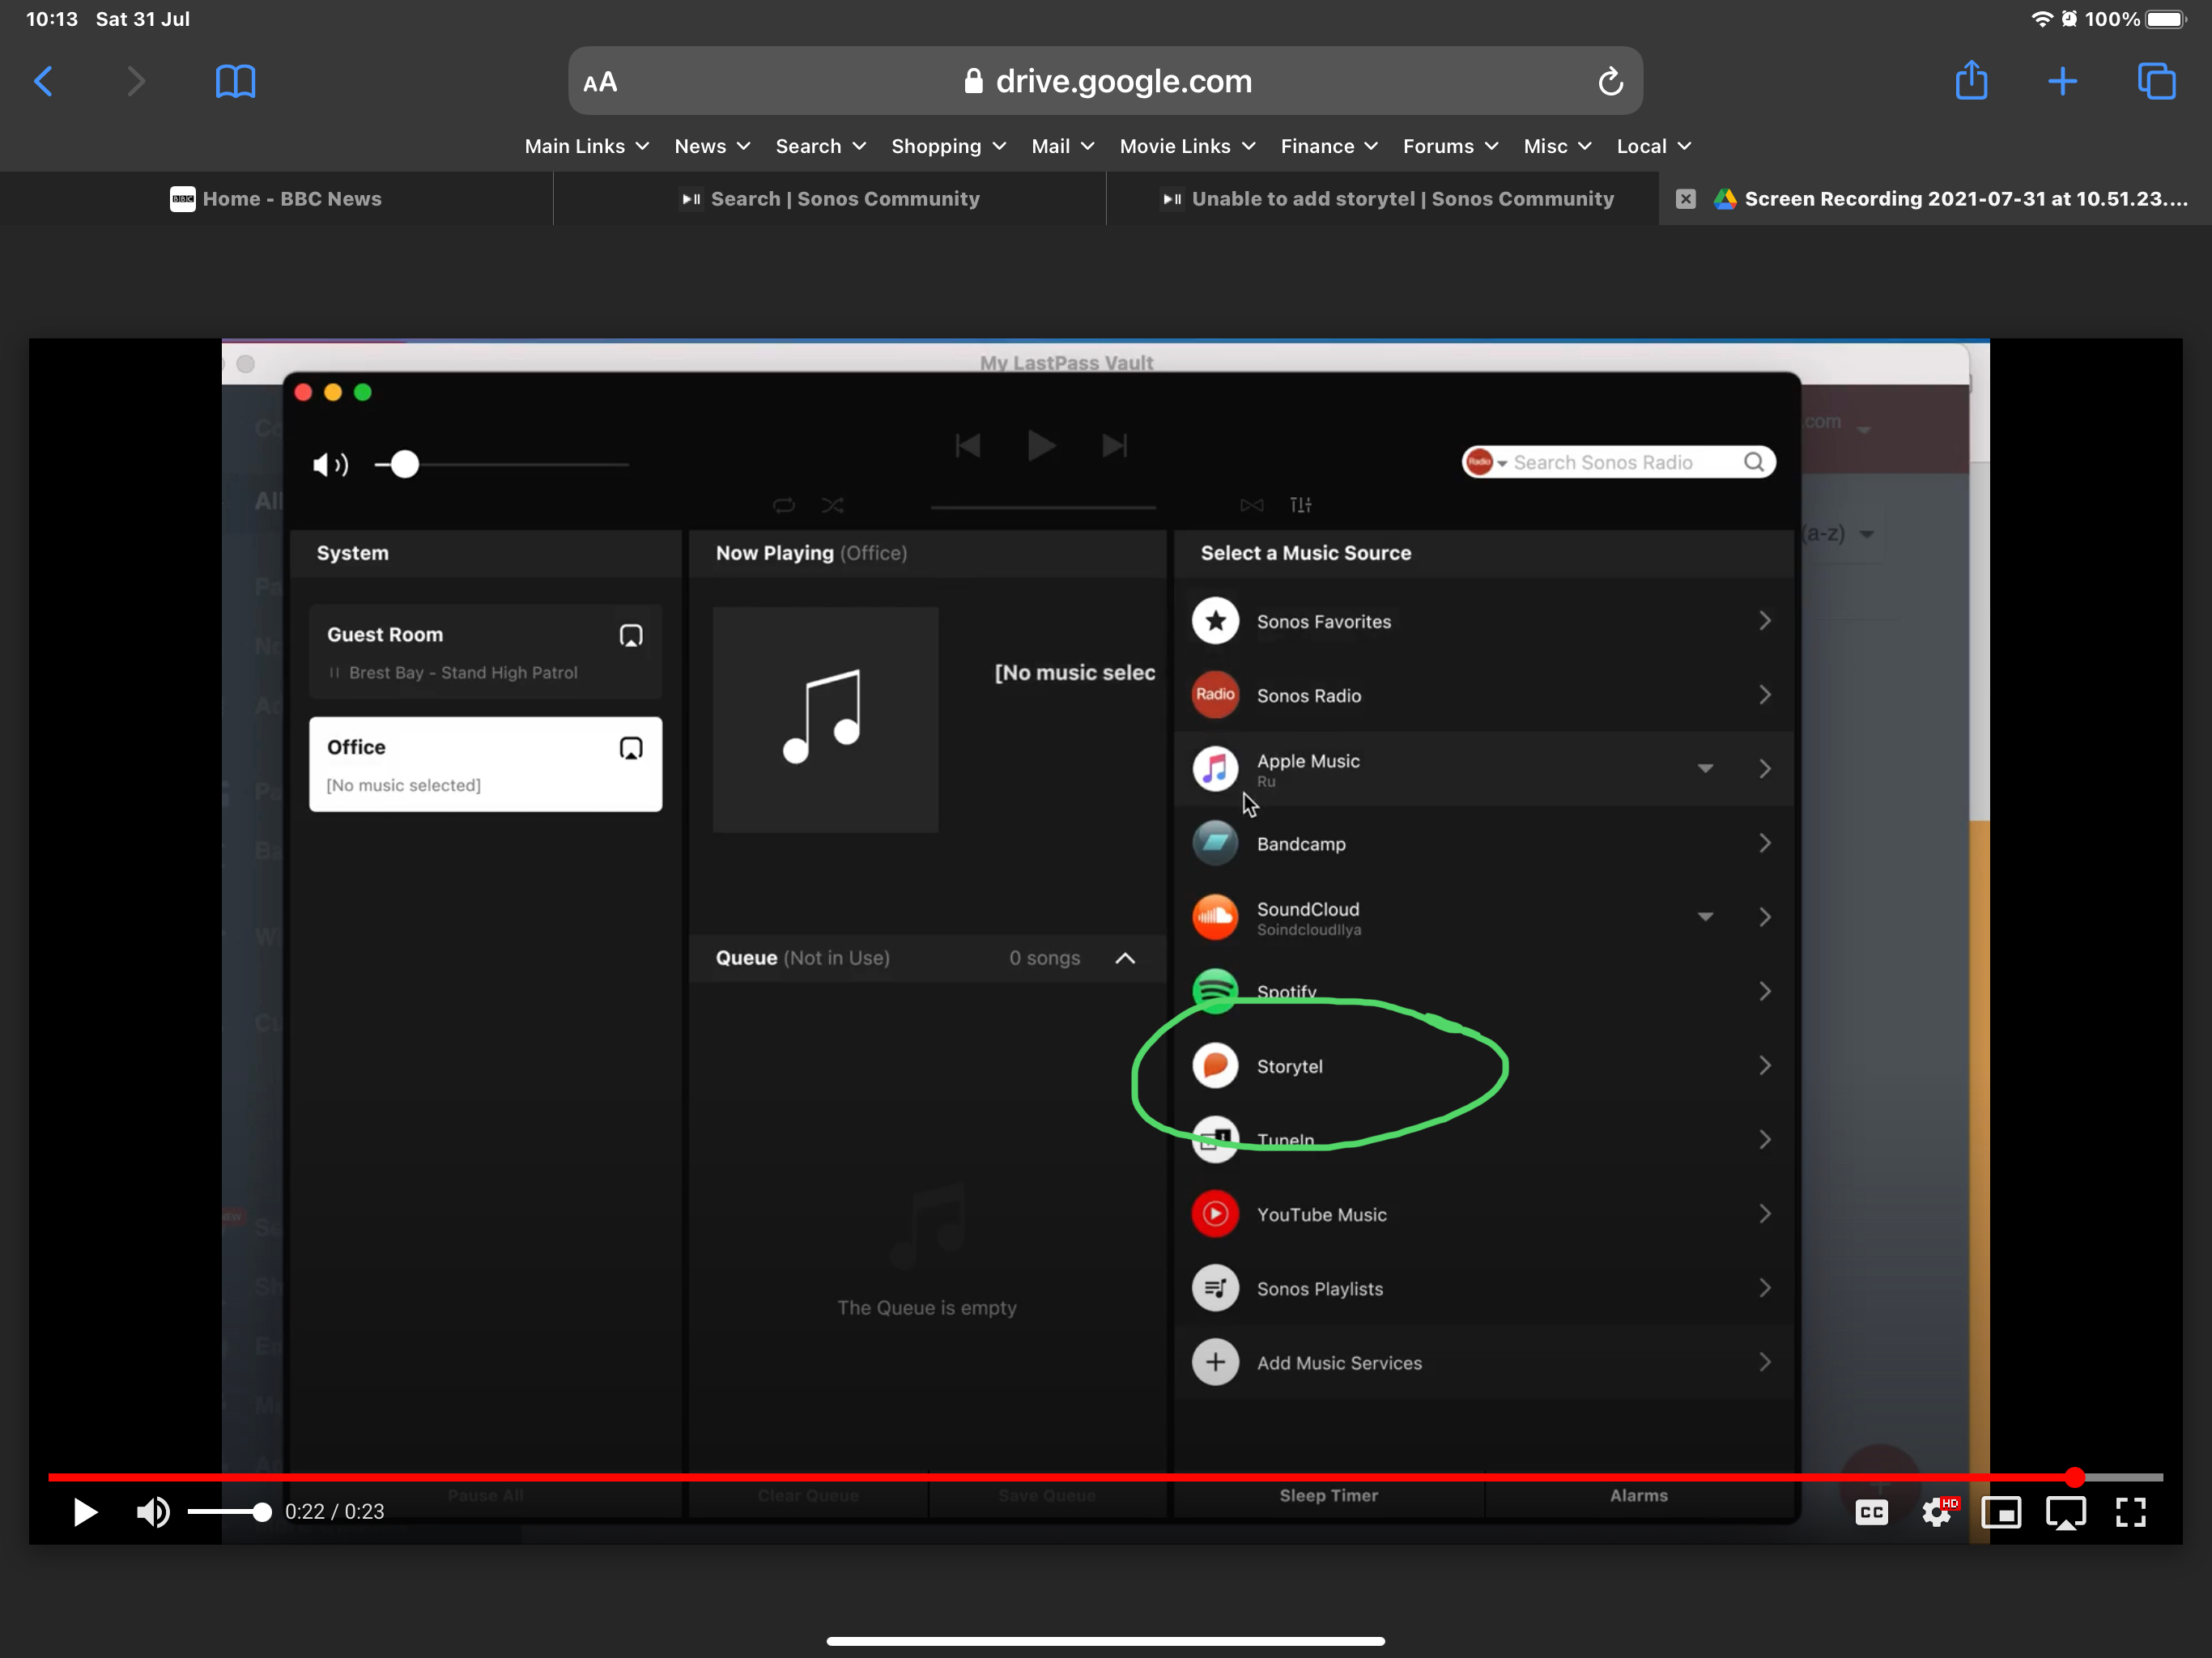Collapse the Queue panel chevron
Image resolution: width=2212 pixels, height=1658 pixels.
click(1125, 958)
